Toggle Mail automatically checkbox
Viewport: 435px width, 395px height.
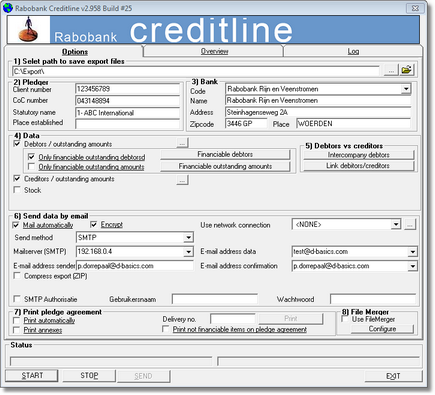[16, 225]
